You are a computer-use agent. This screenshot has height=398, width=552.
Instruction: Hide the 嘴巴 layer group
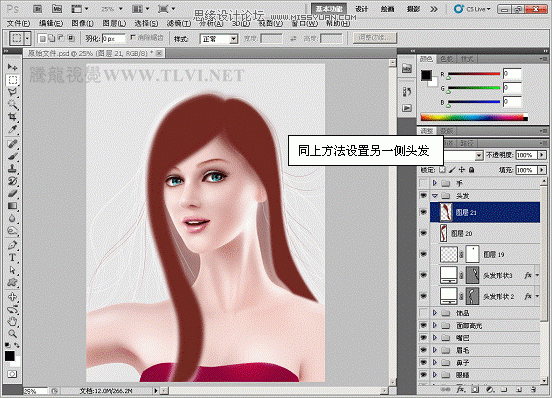pos(424,337)
